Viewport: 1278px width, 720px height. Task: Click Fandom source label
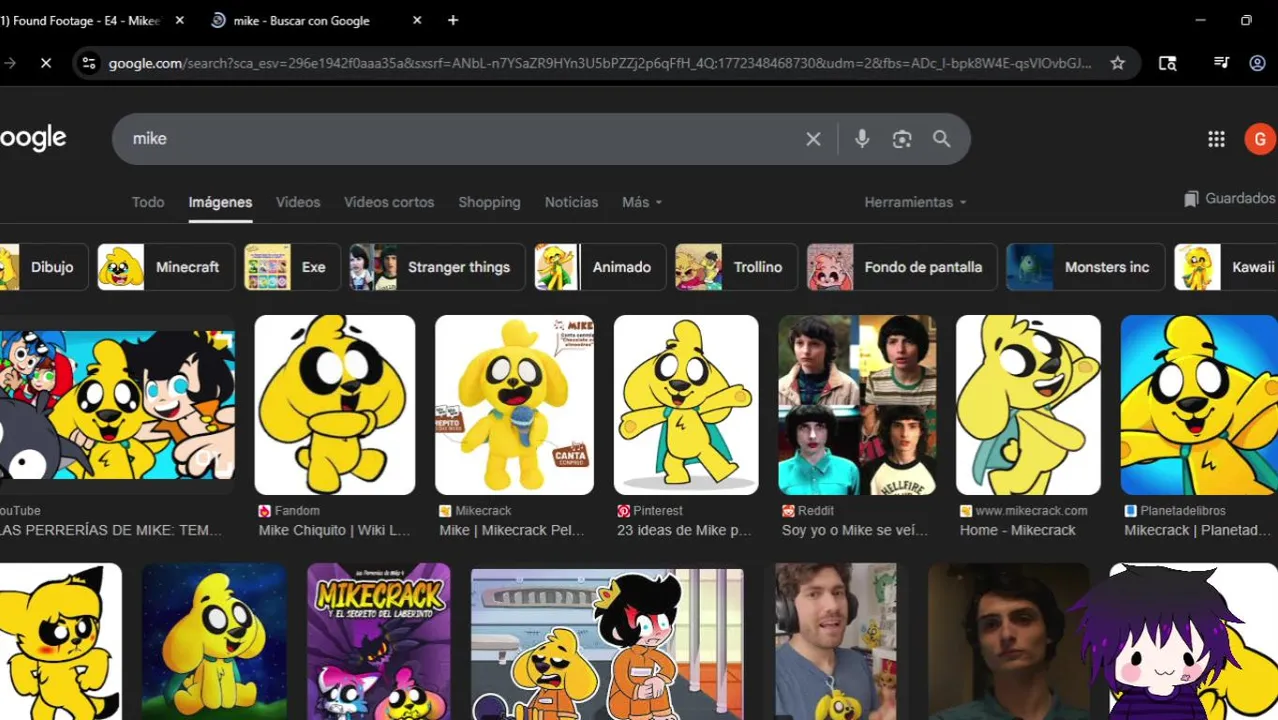point(297,511)
